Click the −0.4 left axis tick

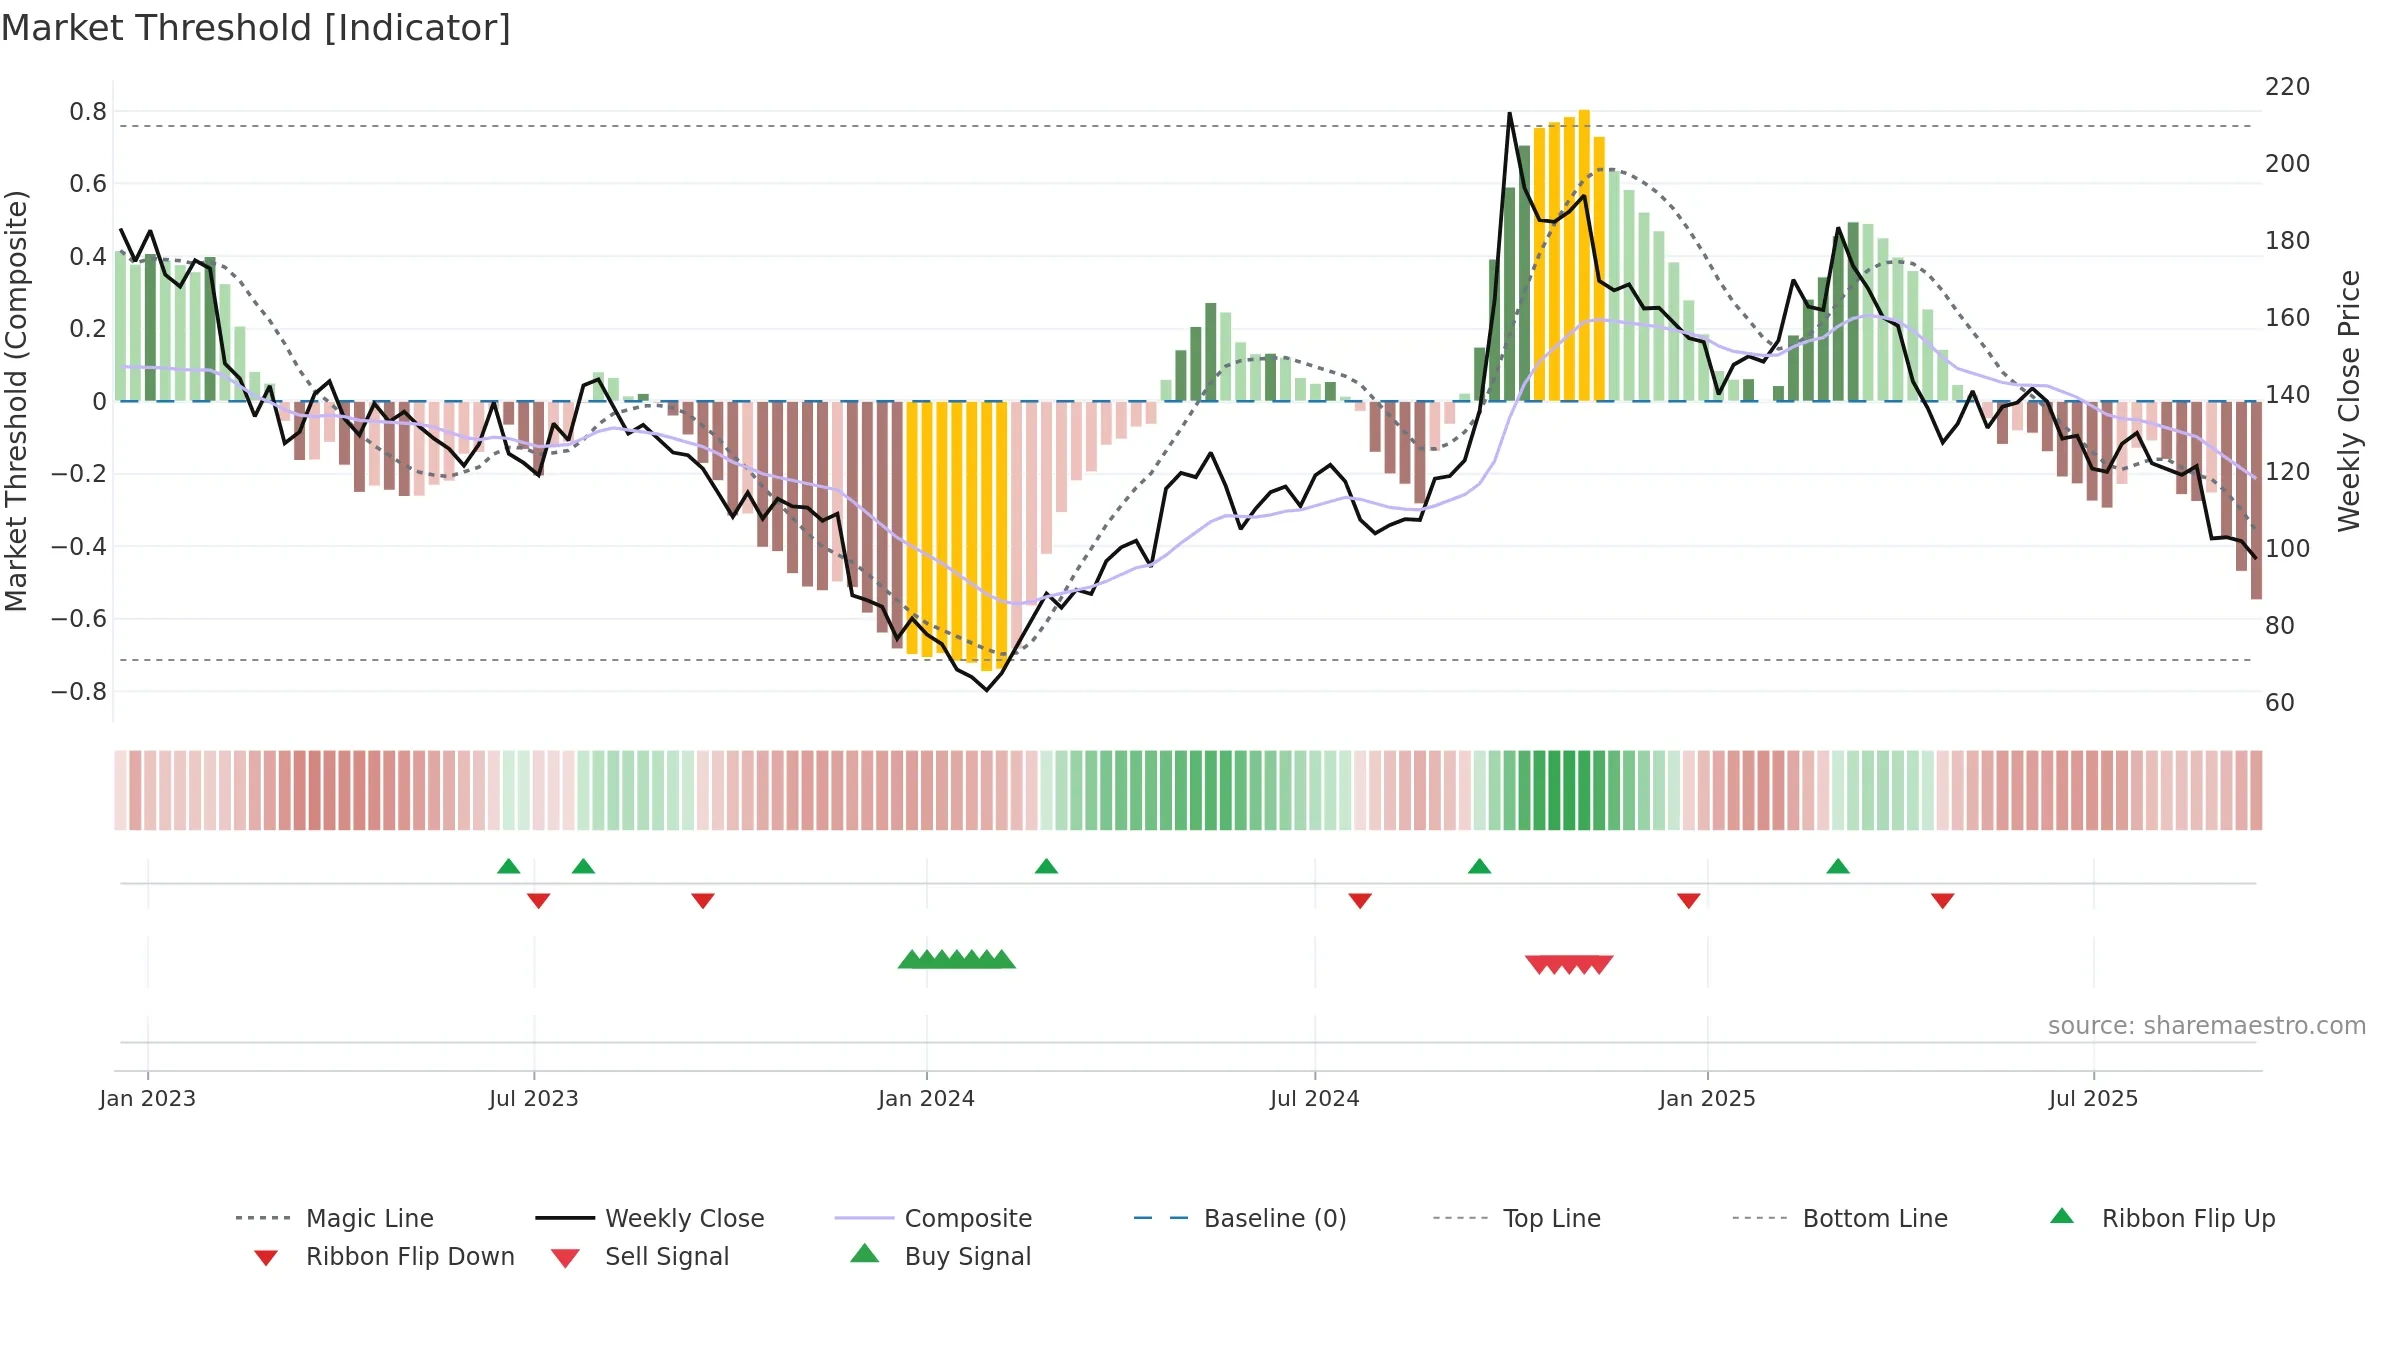(79, 547)
